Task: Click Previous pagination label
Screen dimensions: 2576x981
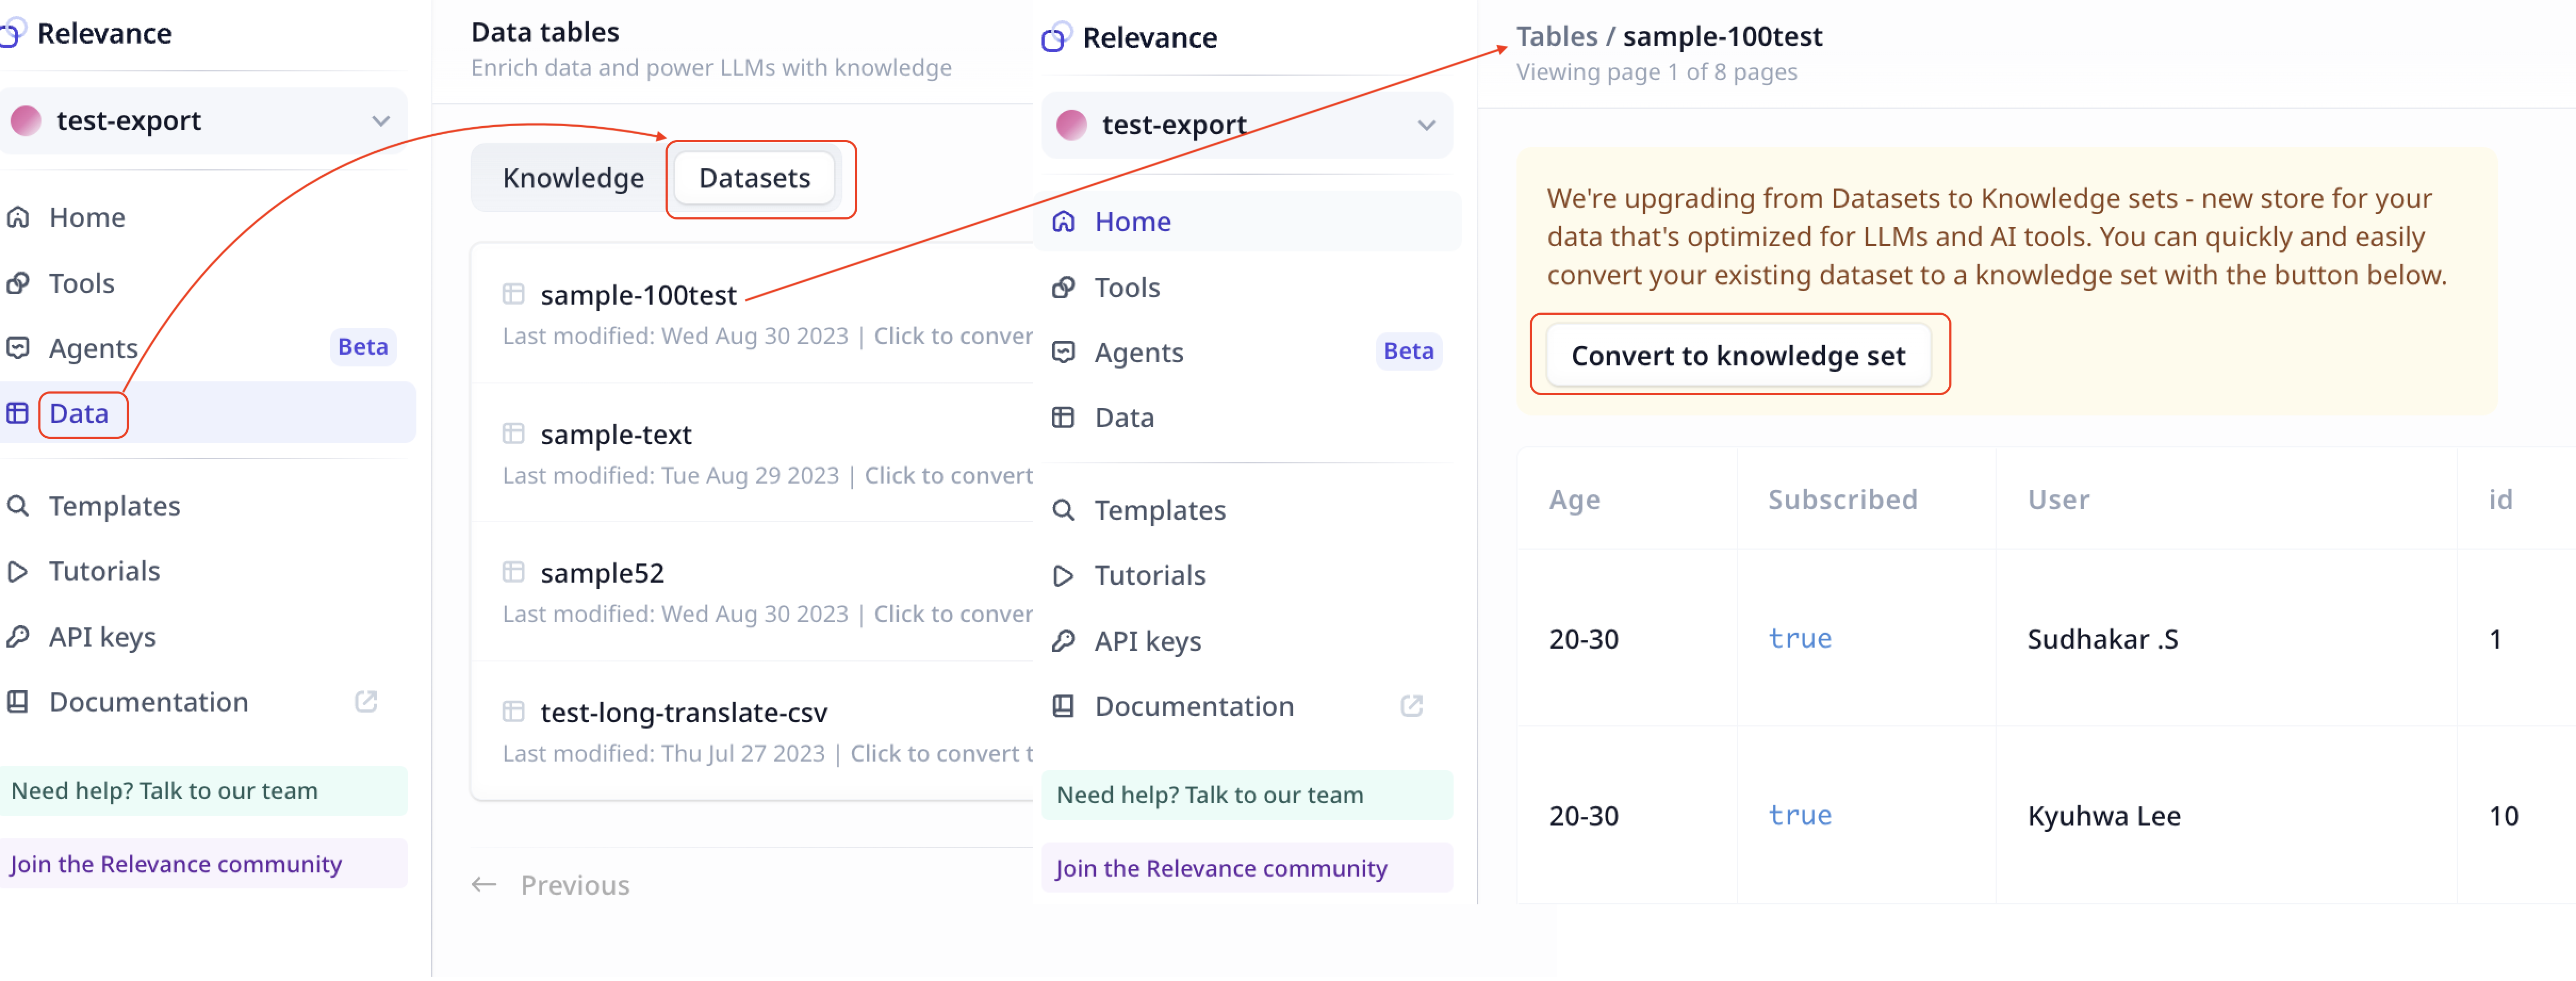Action: [x=575, y=885]
